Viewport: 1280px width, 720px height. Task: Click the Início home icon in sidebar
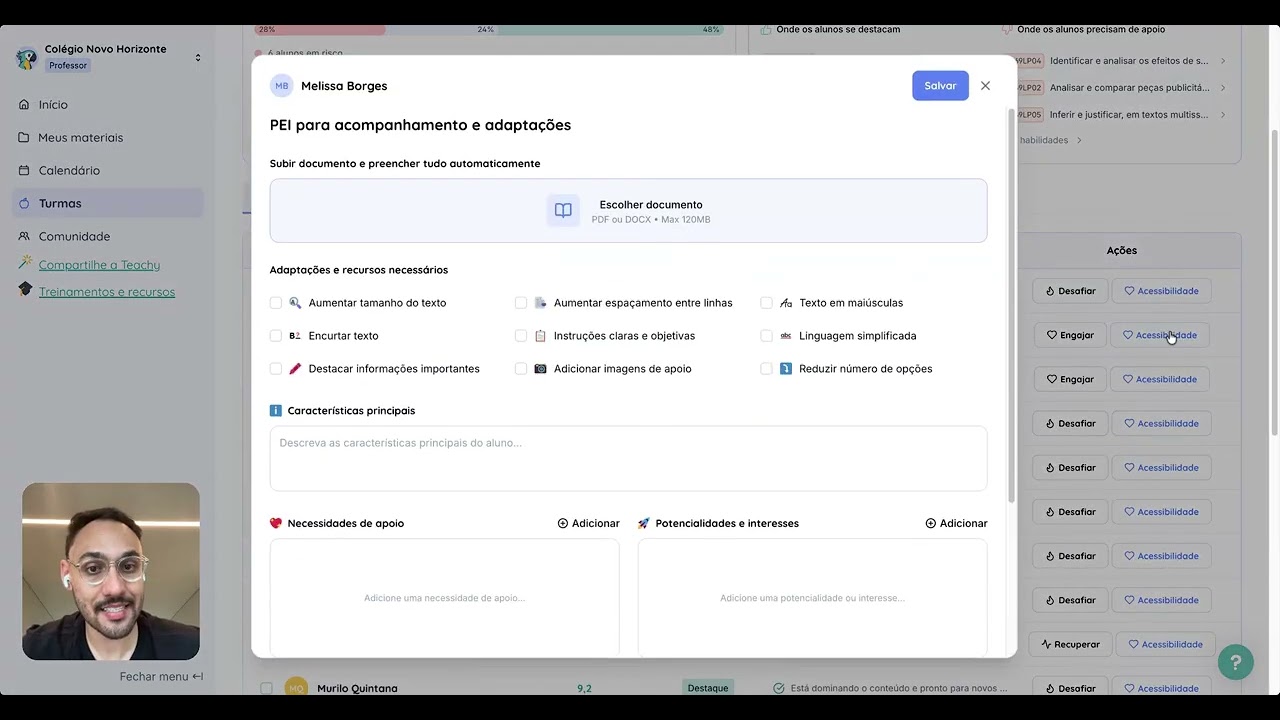coord(24,104)
